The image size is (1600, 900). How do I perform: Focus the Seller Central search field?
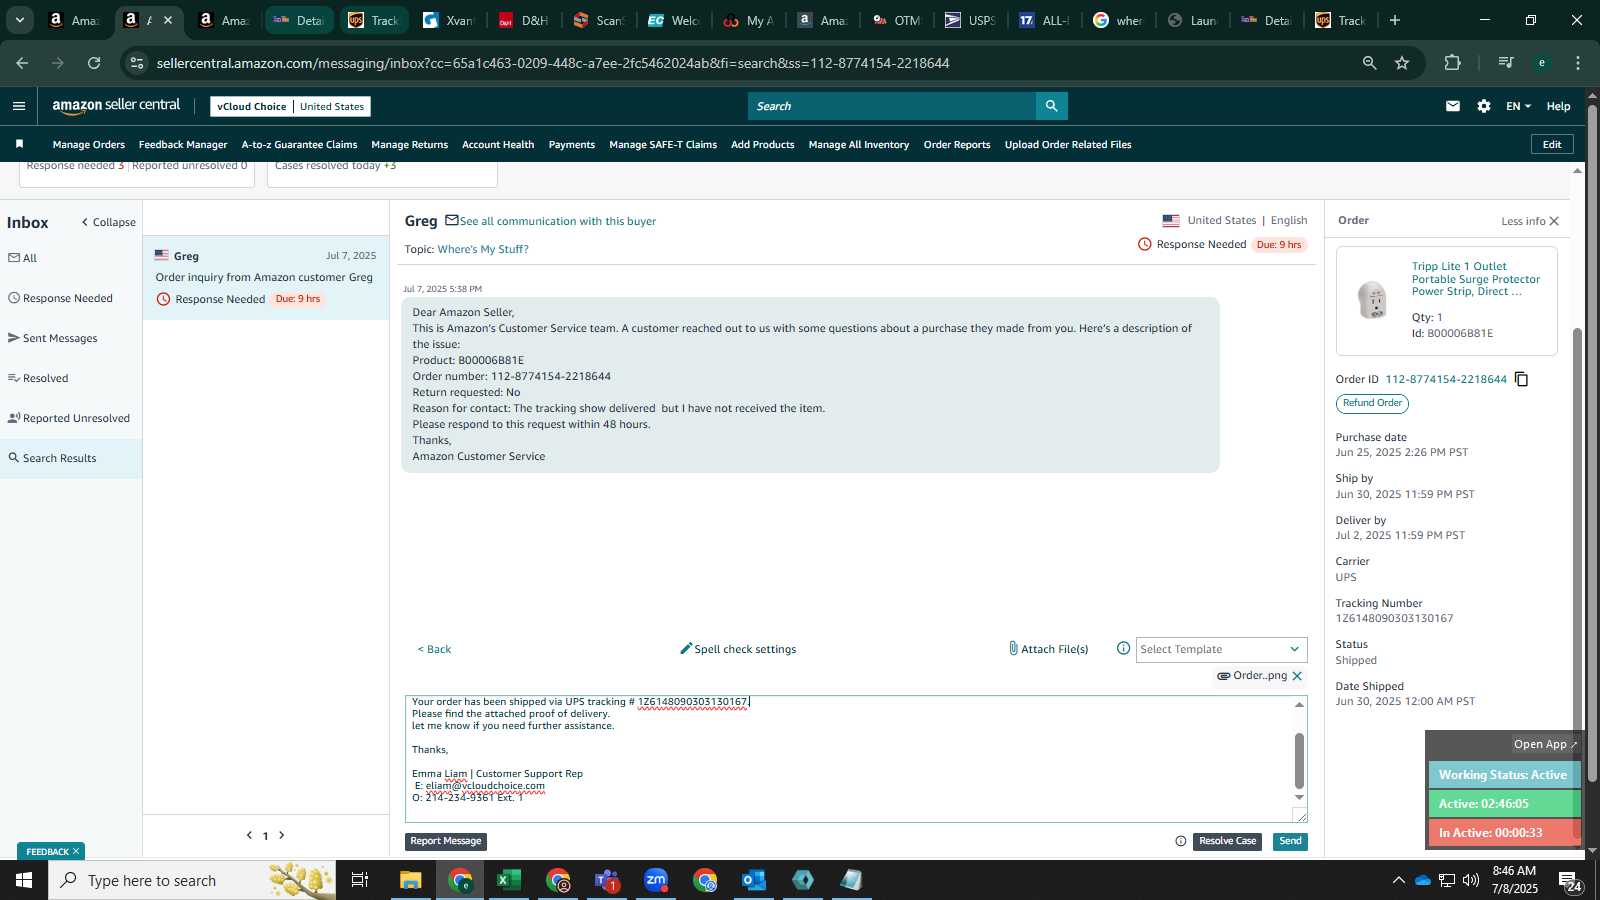pos(892,106)
